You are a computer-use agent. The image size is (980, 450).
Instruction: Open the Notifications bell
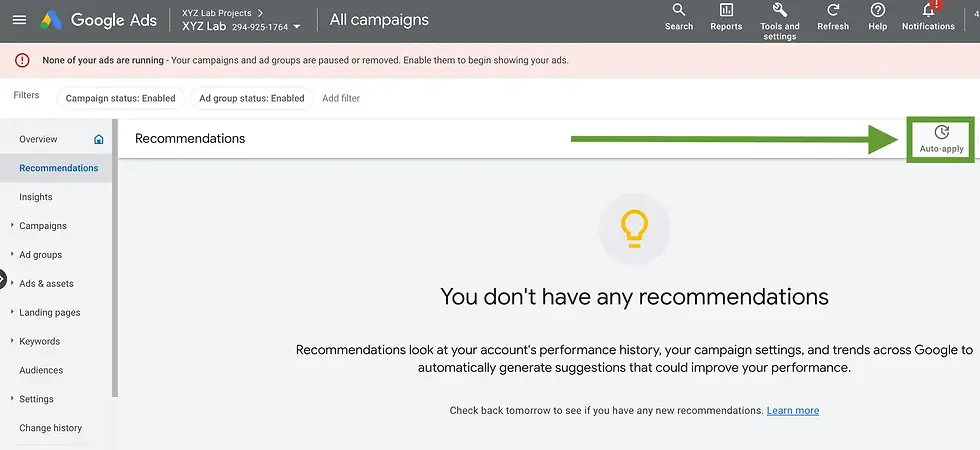point(928,11)
